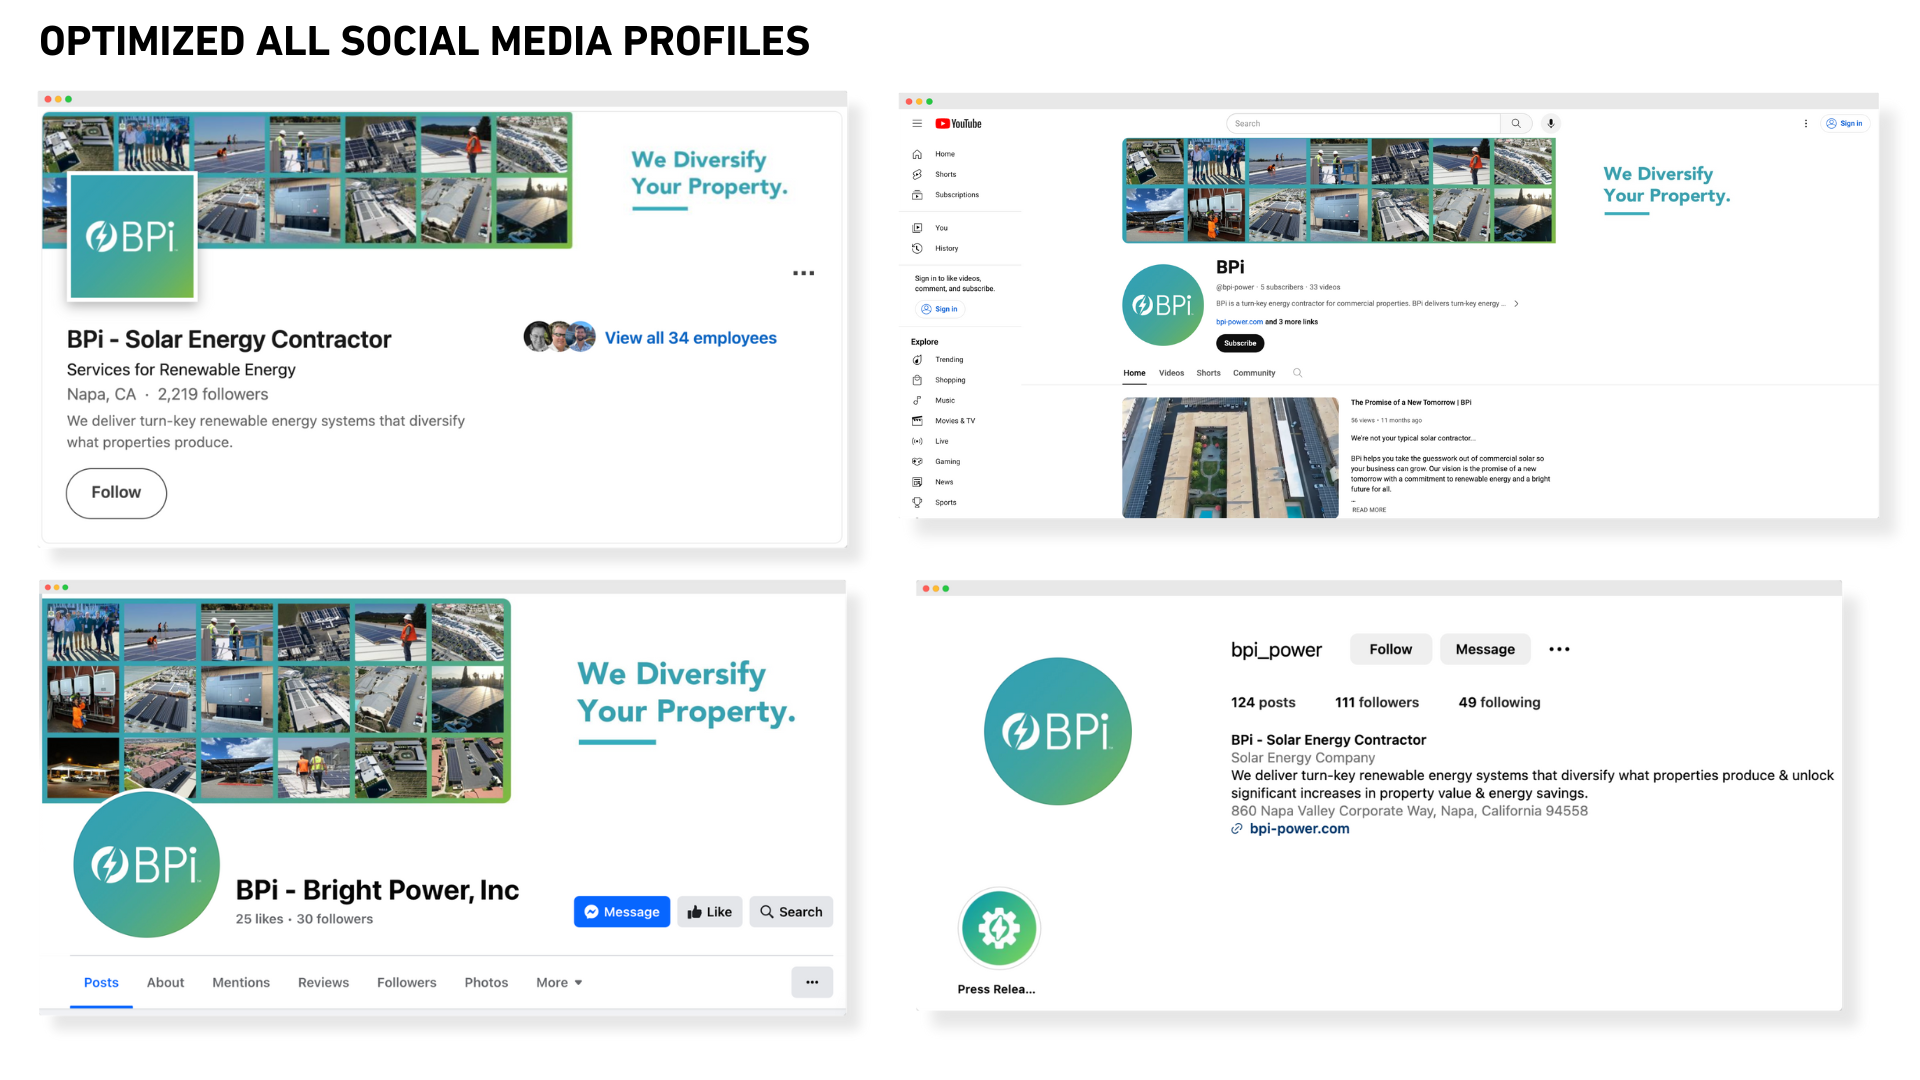
Task: Click the Facebook Message button
Action: click(622, 912)
